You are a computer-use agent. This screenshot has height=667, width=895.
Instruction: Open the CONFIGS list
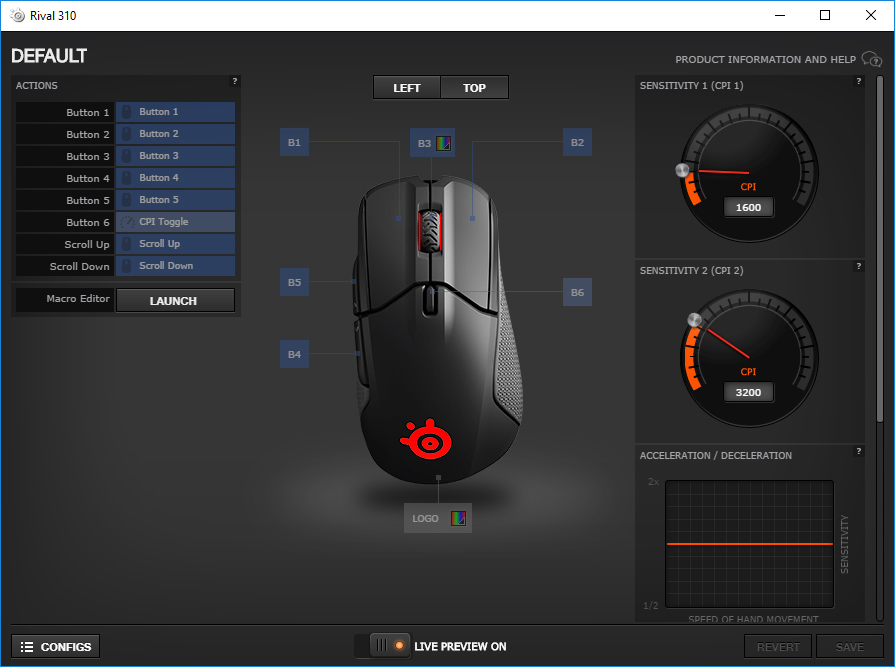(55, 646)
